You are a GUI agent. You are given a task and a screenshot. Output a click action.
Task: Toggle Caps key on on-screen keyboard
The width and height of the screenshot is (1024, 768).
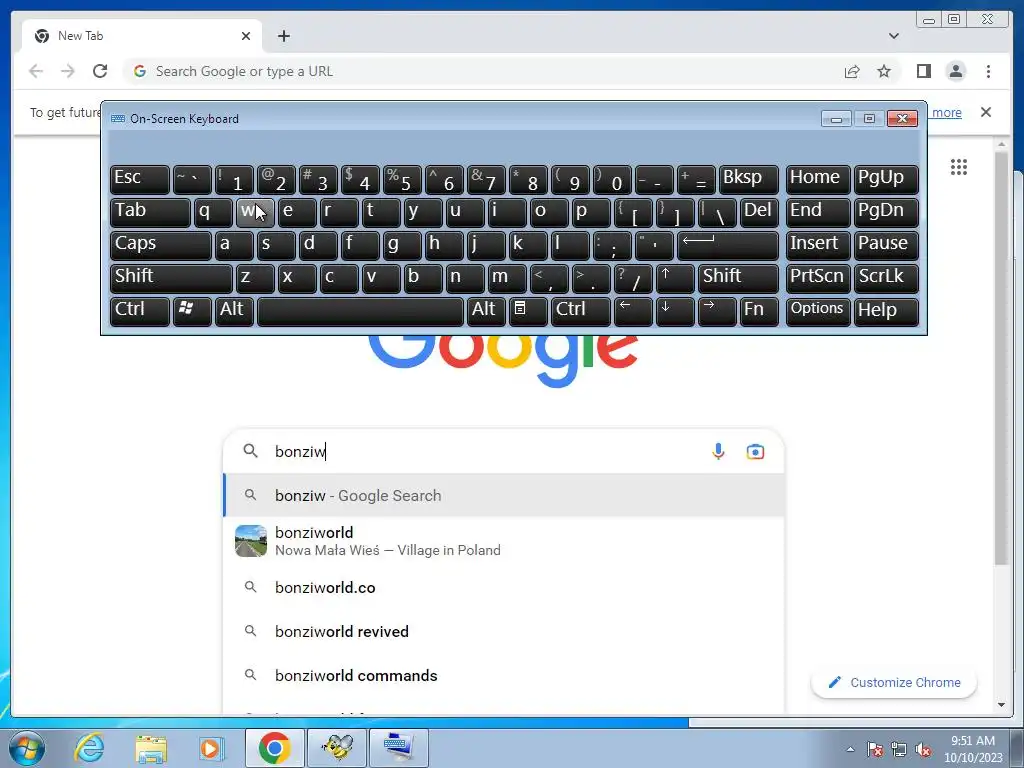pos(161,245)
